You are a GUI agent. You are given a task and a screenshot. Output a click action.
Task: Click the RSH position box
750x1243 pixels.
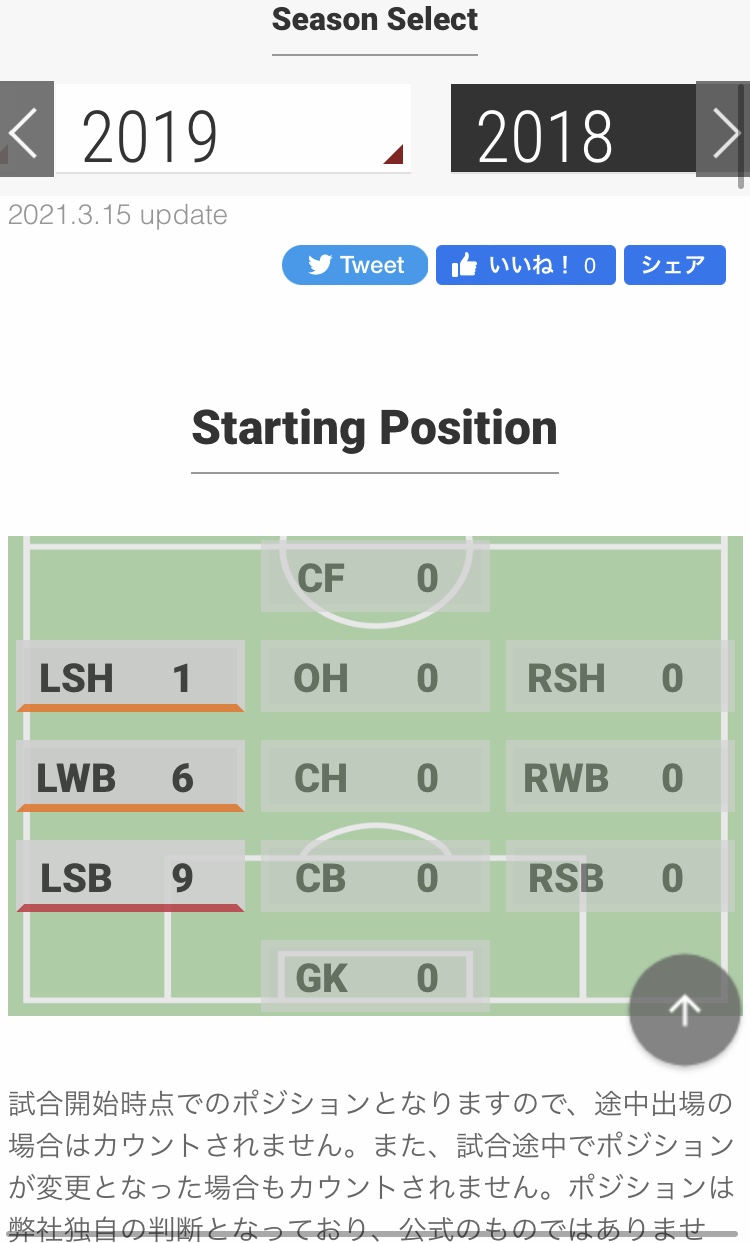pyautogui.click(x=619, y=678)
